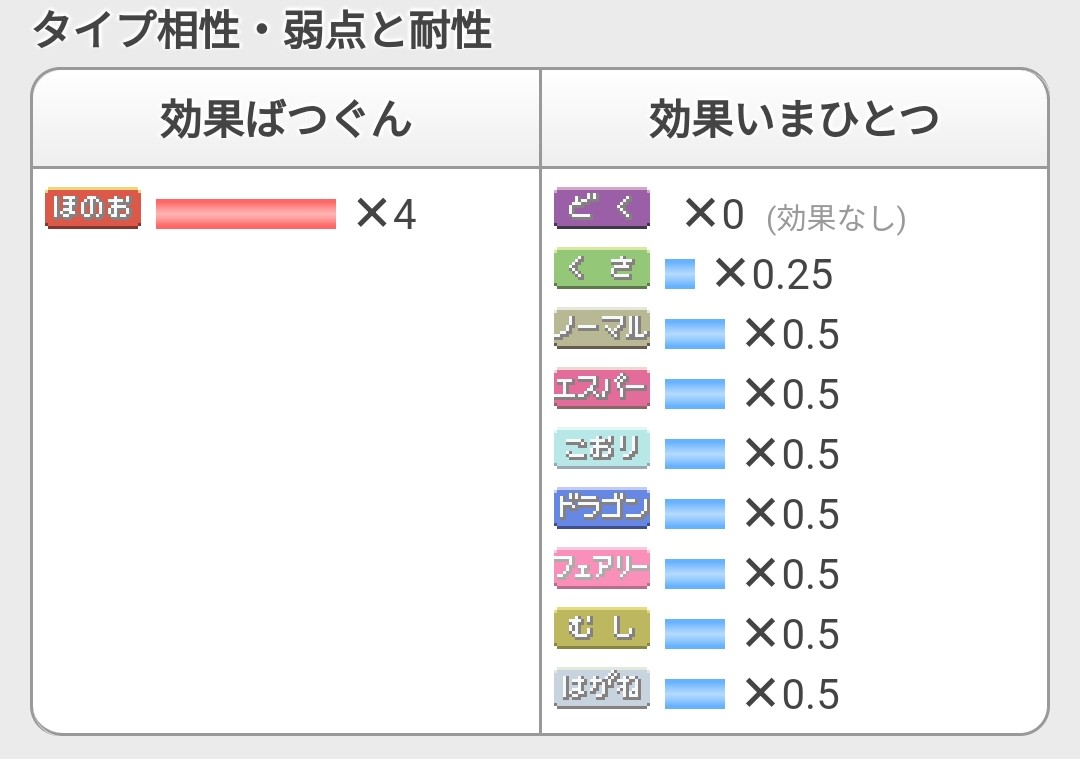Image resolution: width=1080 pixels, height=759 pixels.
Task: Click the red ×4 damage bar
Action: pos(246,214)
